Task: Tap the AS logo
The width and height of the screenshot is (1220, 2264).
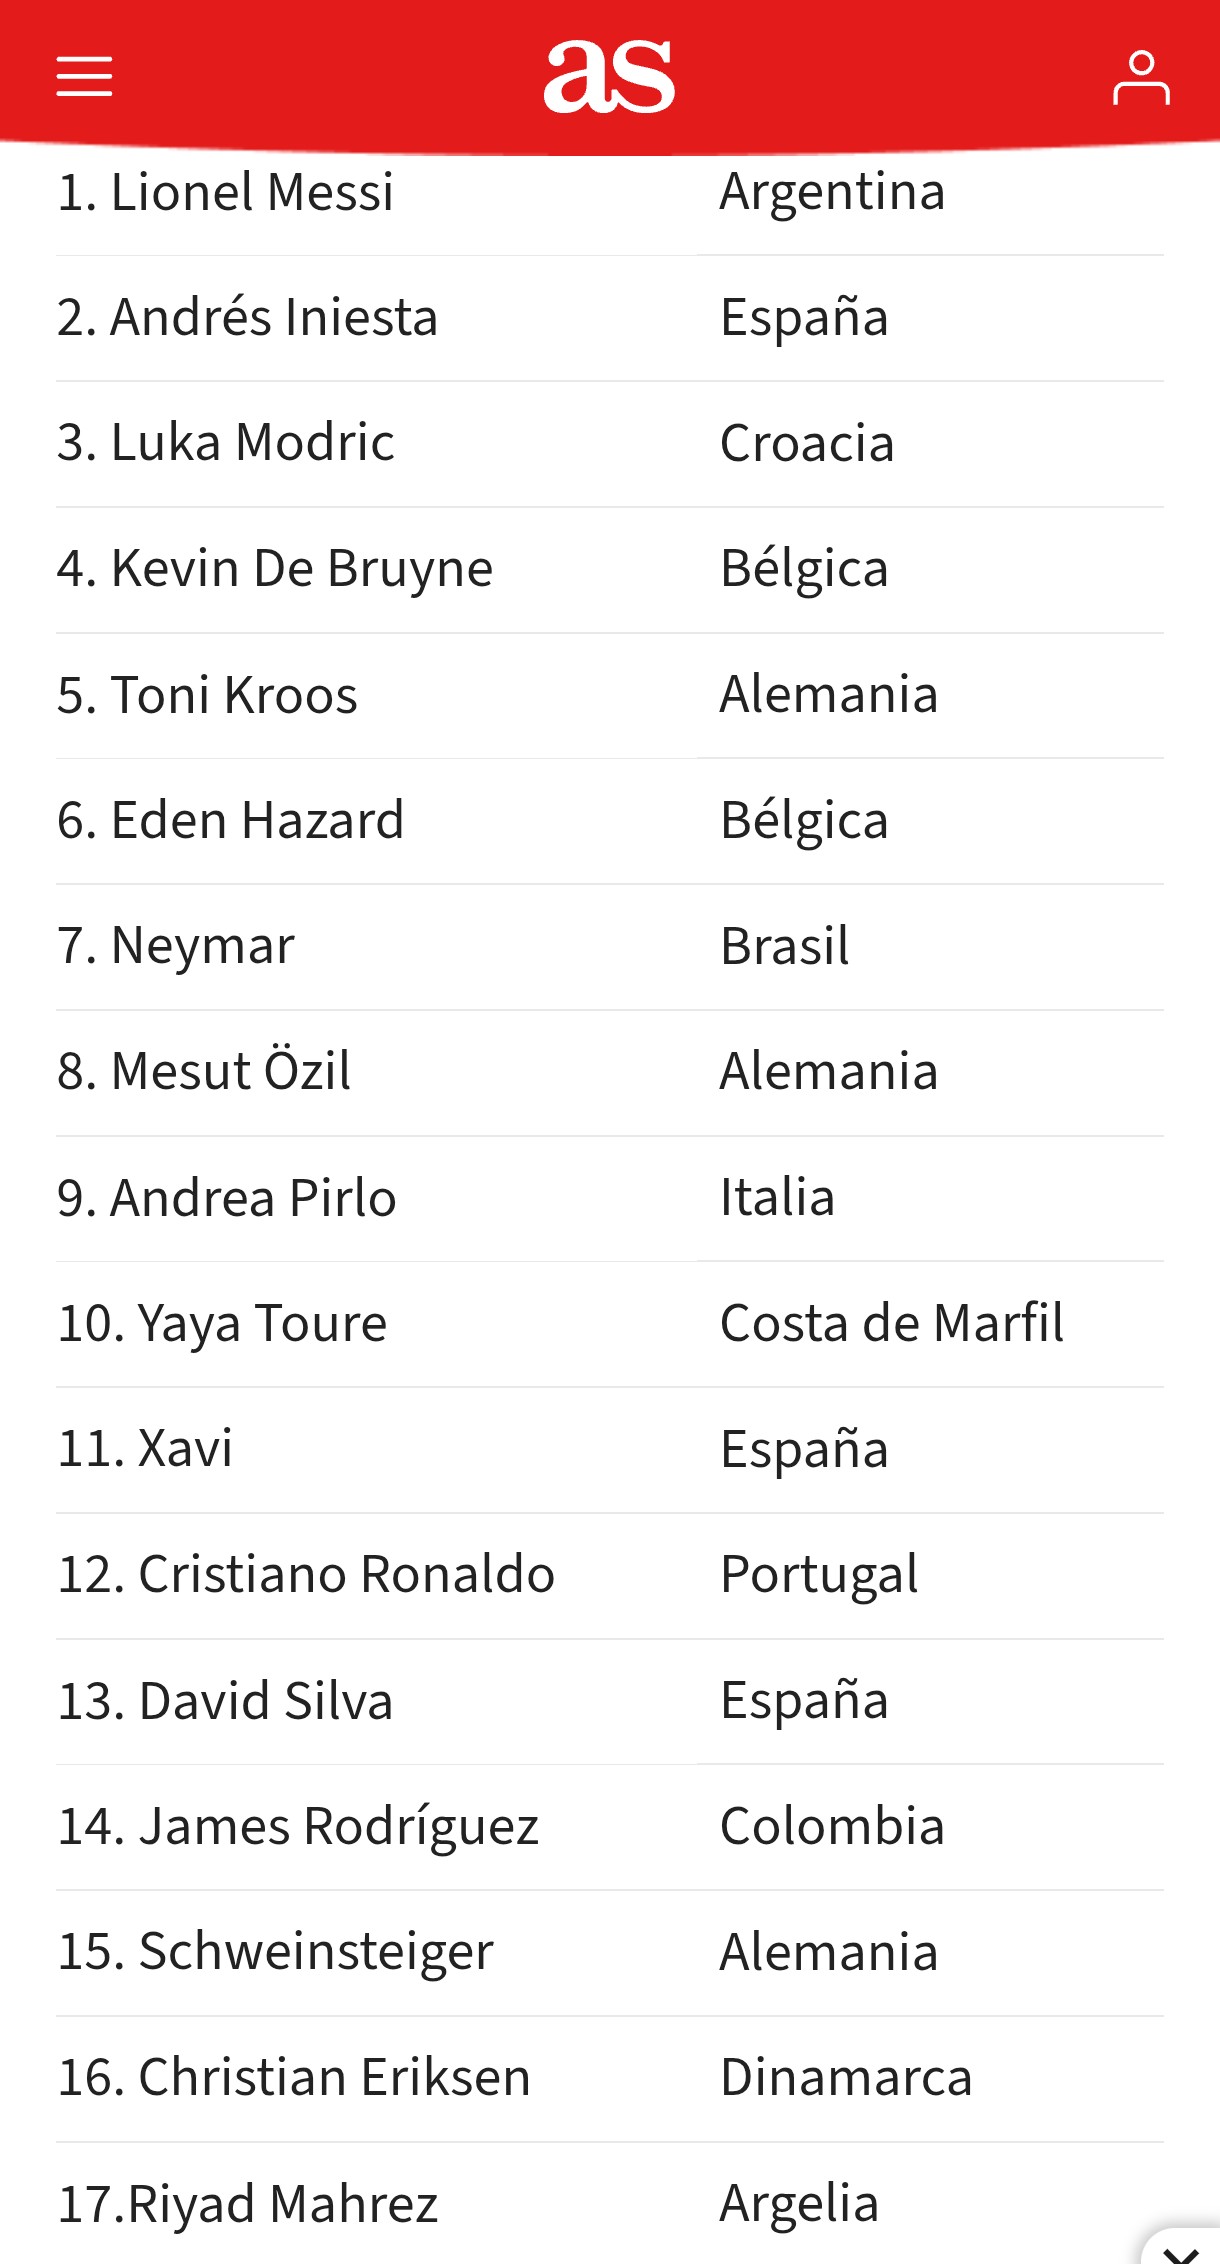Action: tap(609, 77)
